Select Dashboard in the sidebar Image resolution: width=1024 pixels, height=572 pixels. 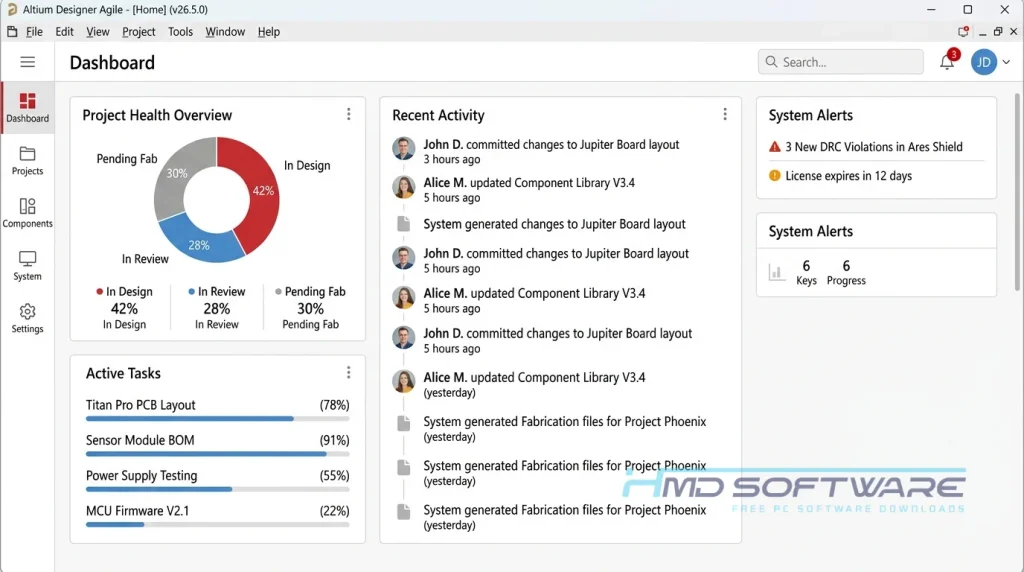point(27,108)
